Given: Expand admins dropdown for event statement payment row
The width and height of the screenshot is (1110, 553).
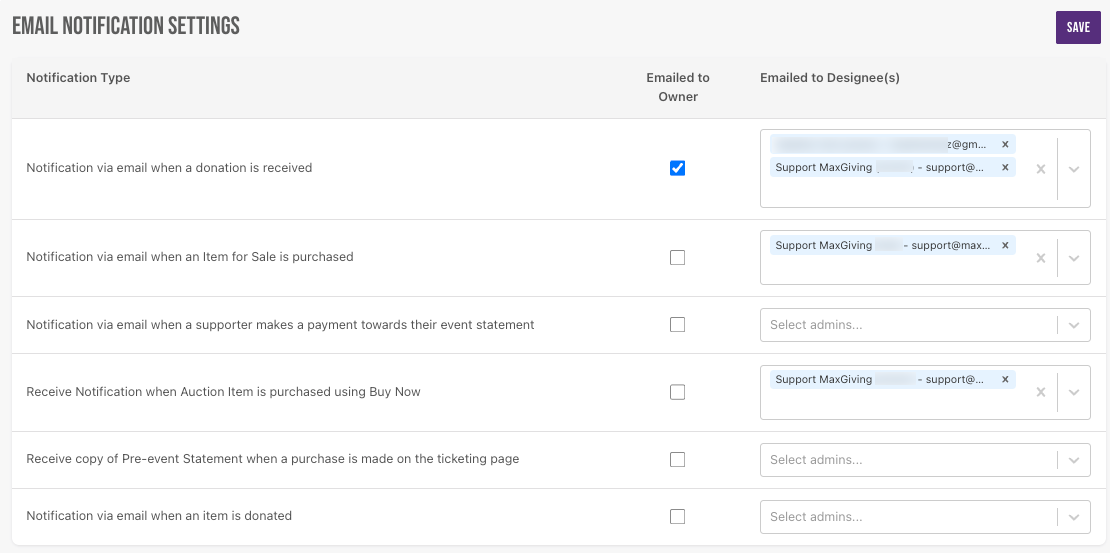Looking at the screenshot, I should point(1074,325).
